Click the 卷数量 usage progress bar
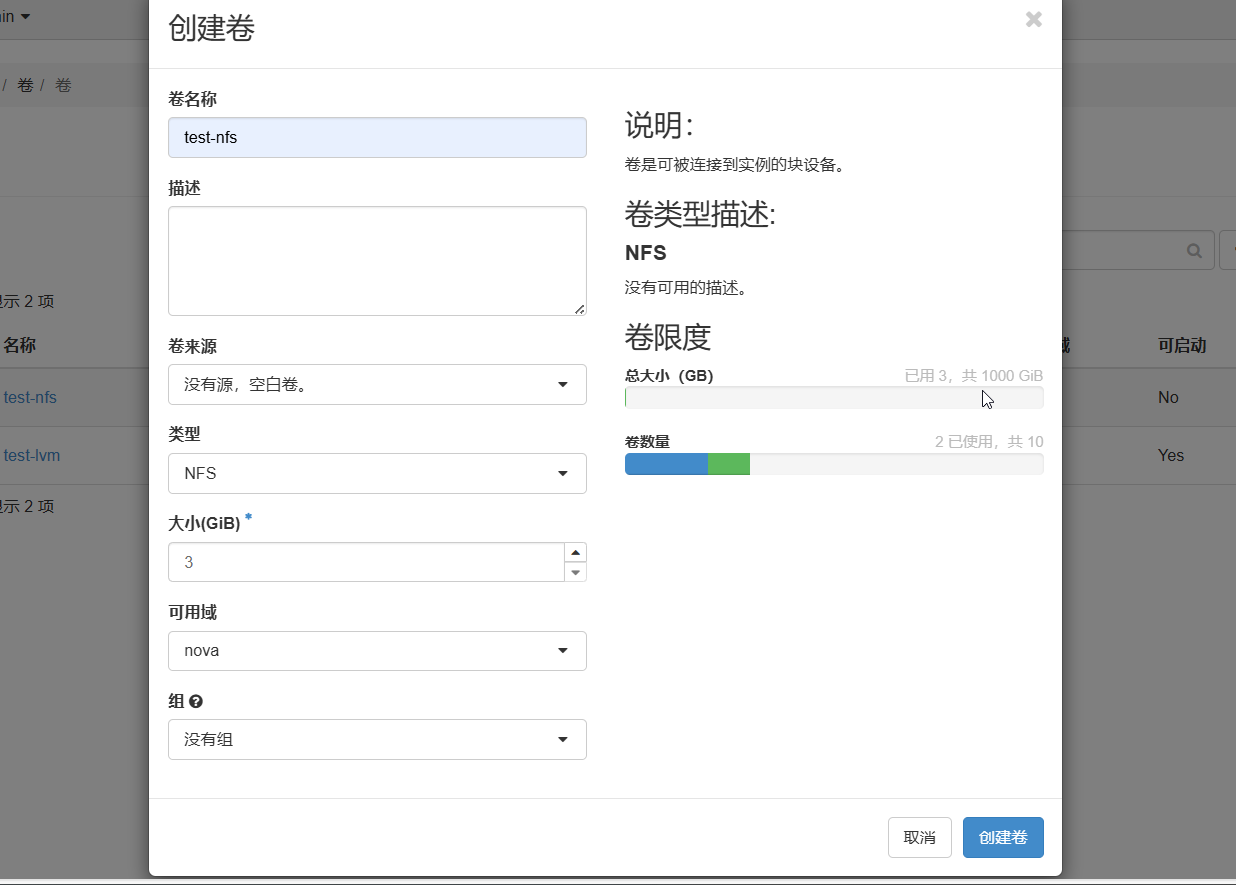 pos(834,464)
